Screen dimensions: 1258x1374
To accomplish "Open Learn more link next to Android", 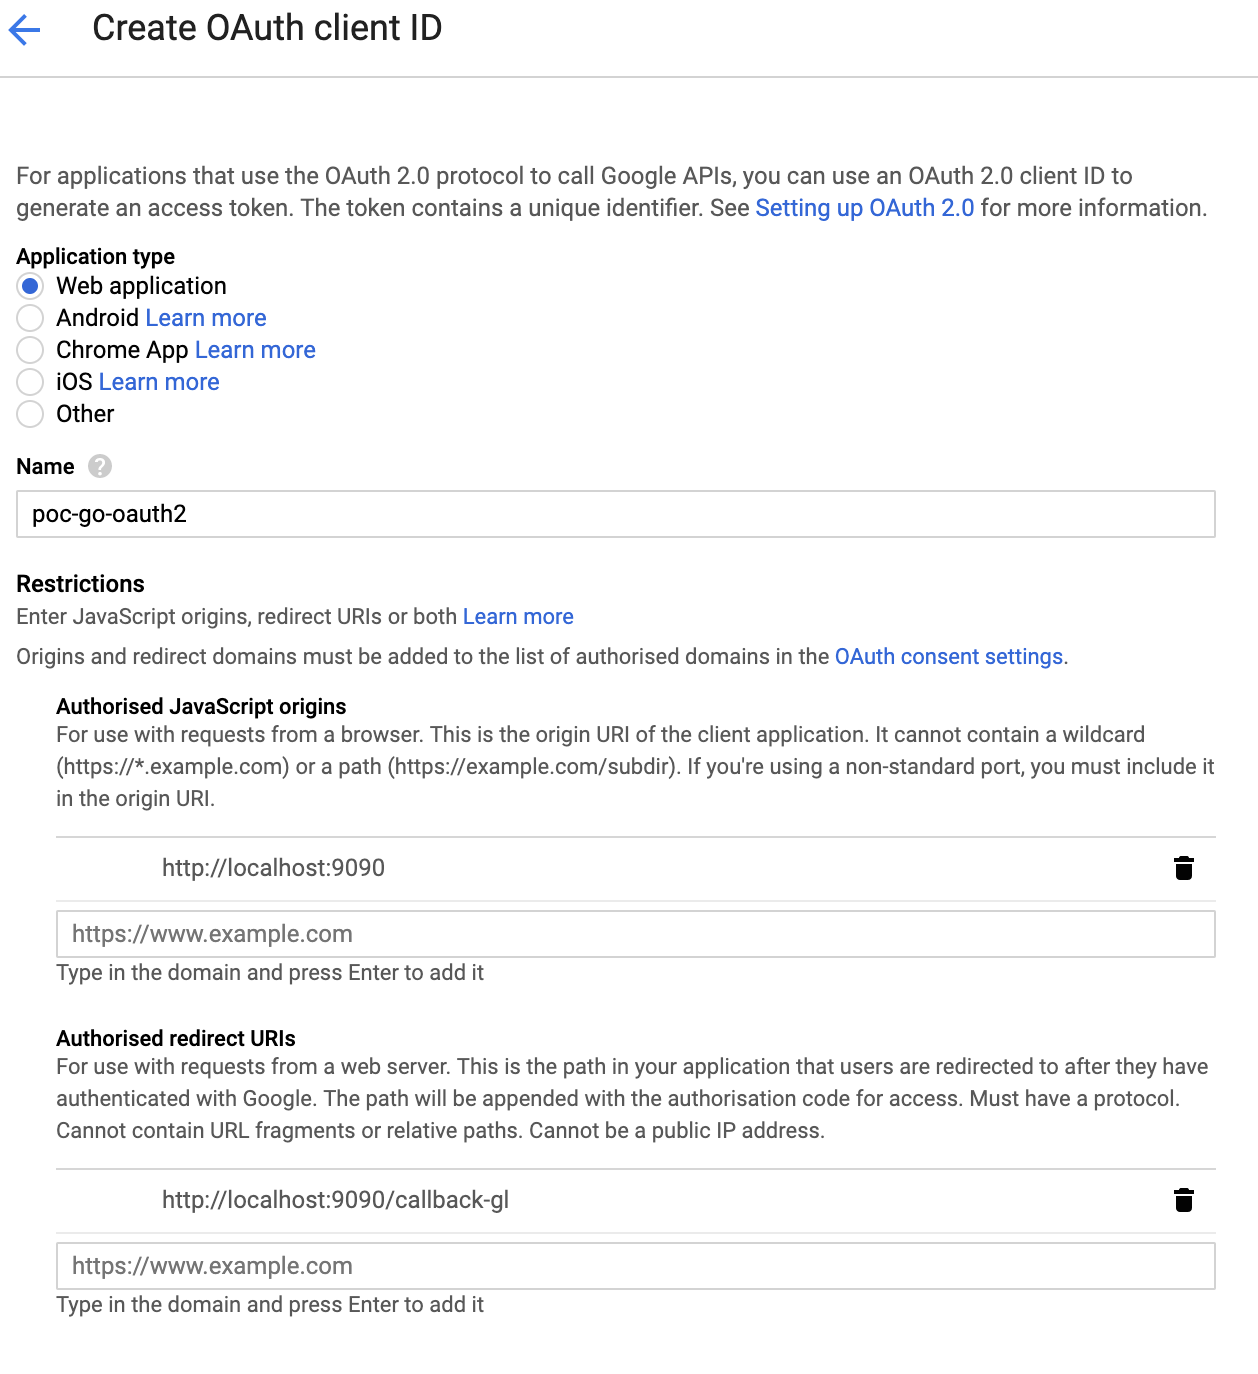I will click(x=206, y=318).
